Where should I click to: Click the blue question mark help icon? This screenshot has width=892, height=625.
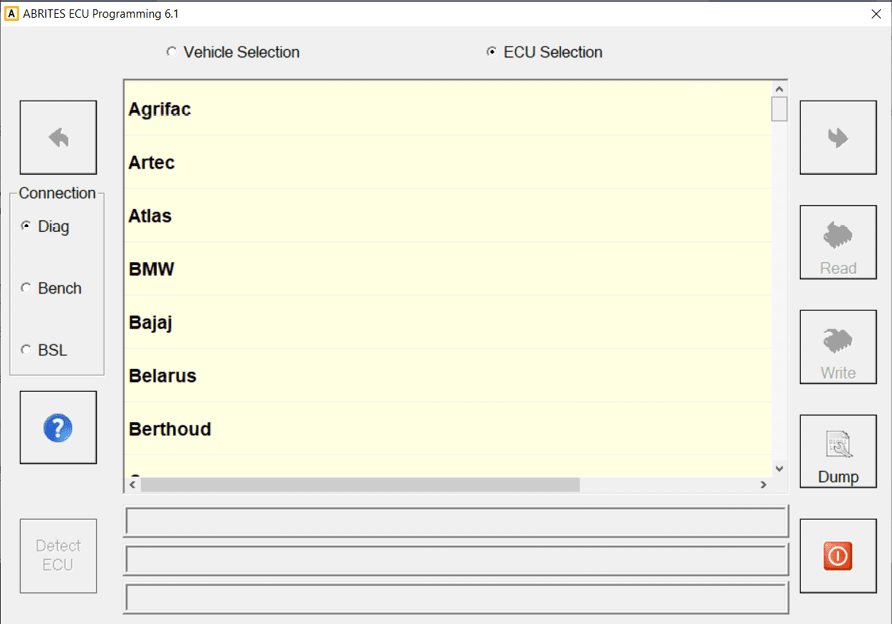point(58,428)
